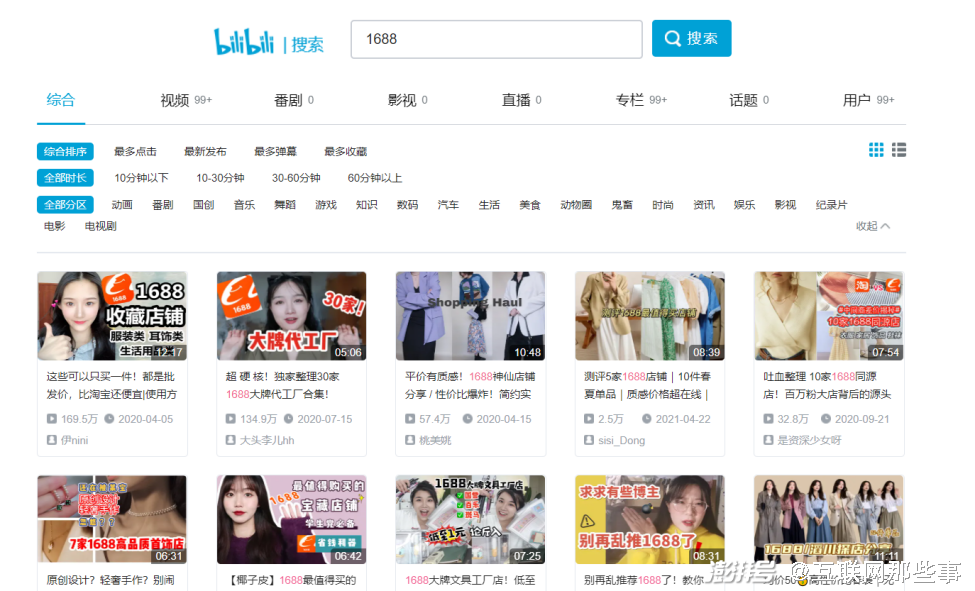Click the magnifier icon in the search button
This screenshot has height=591, width=975.
(673, 37)
